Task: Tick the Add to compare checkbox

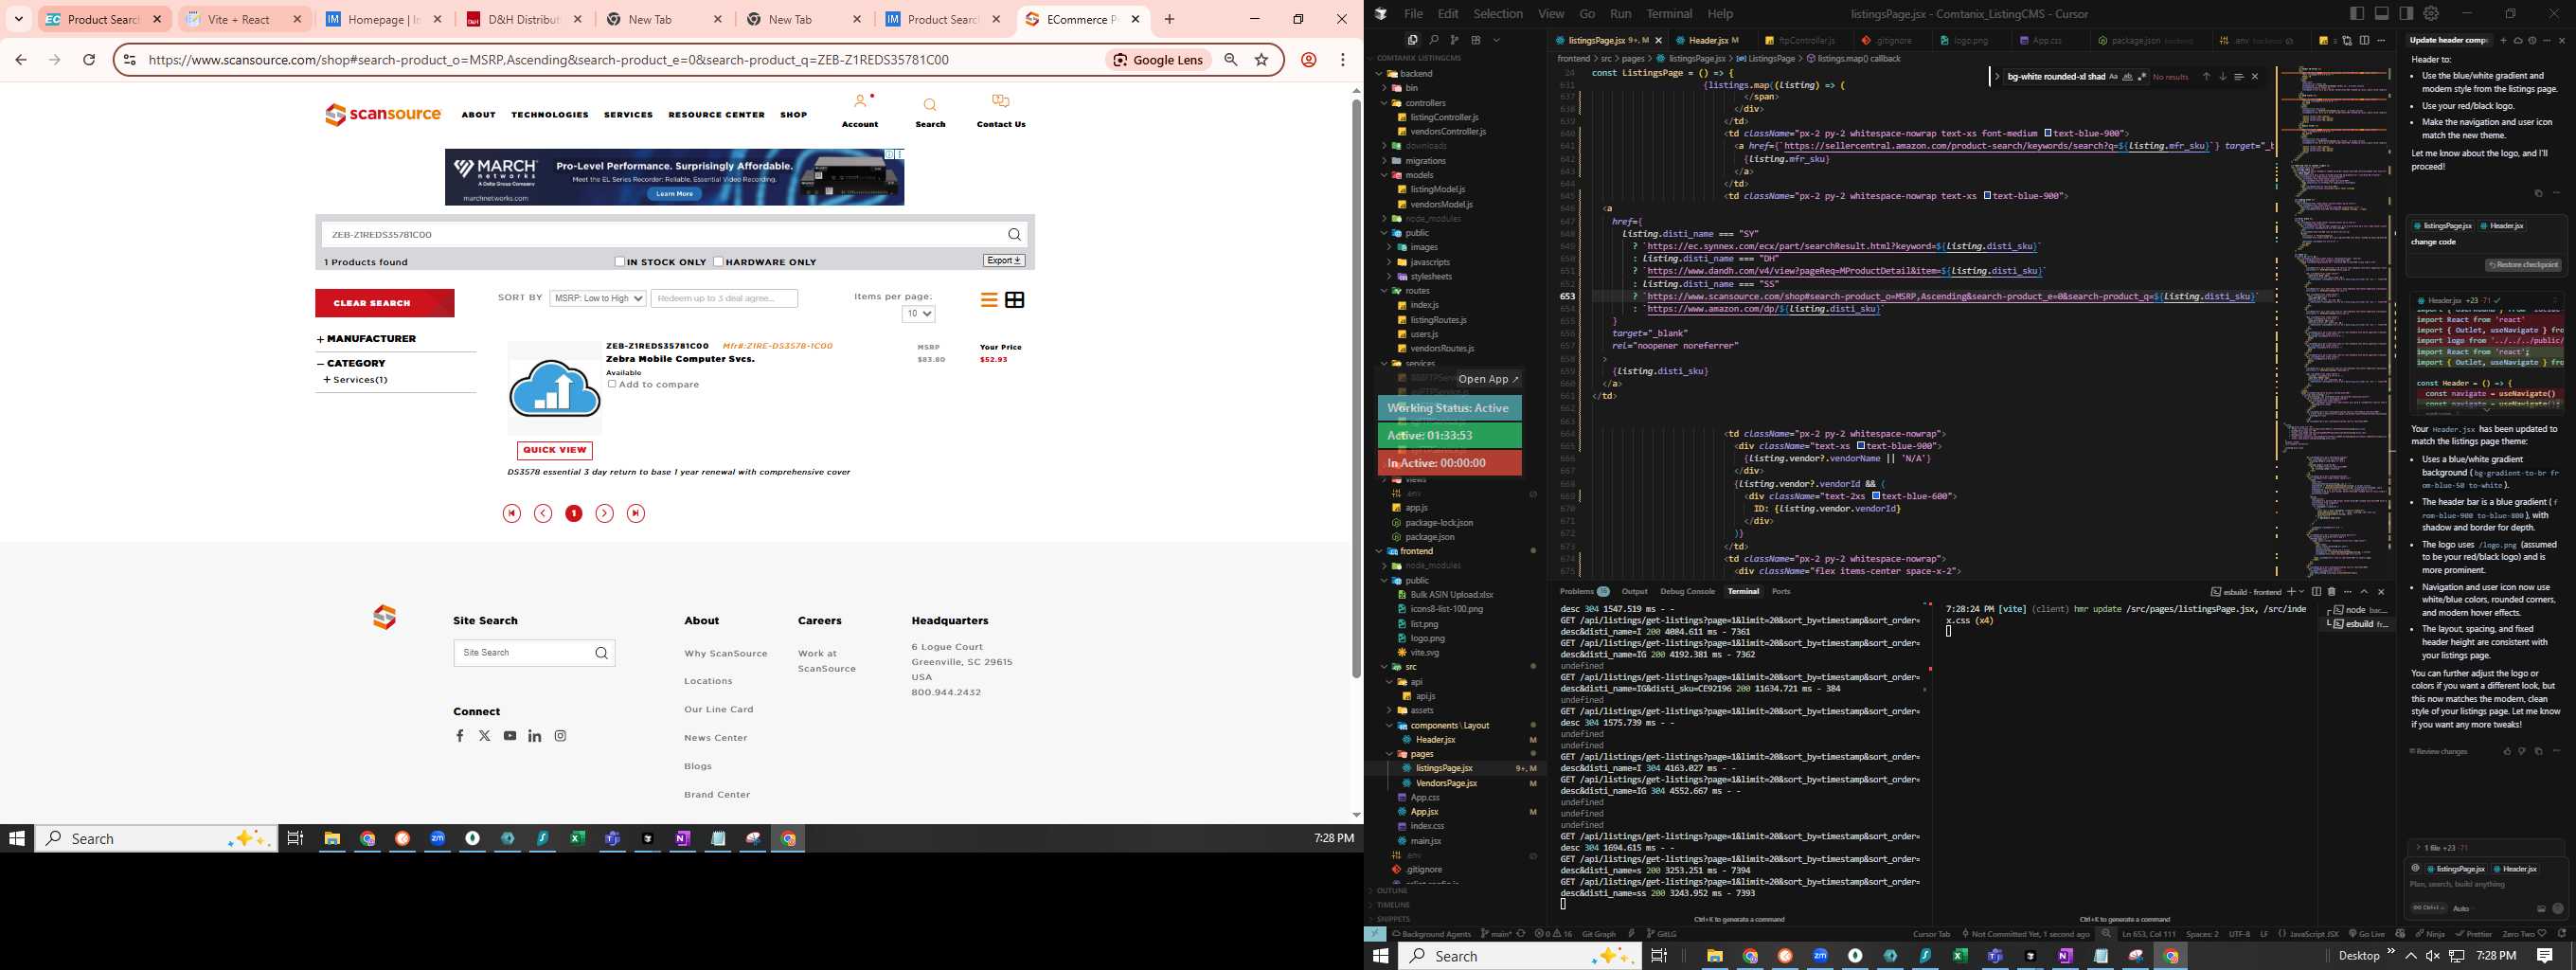Action: [612, 384]
